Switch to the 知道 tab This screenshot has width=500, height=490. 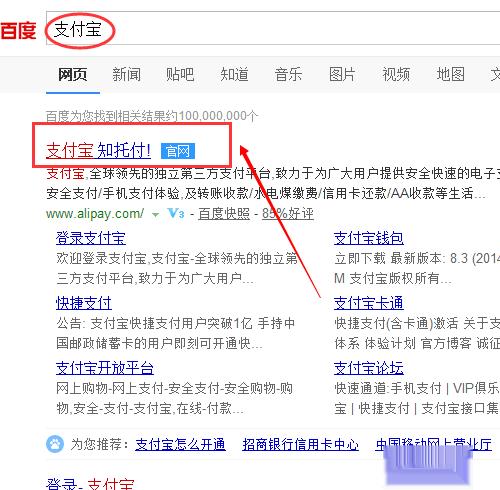click(x=234, y=74)
